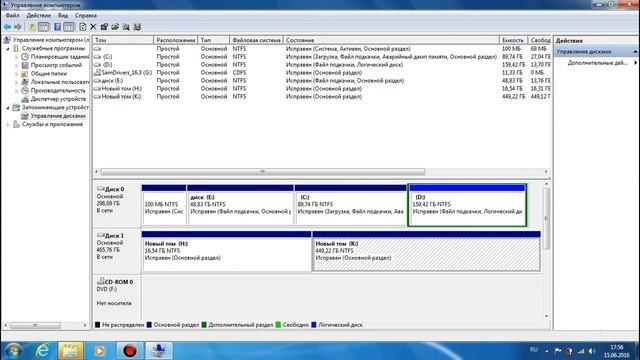Select the Планировщик заданий clock icon
640x360 pixels.
tap(25, 57)
